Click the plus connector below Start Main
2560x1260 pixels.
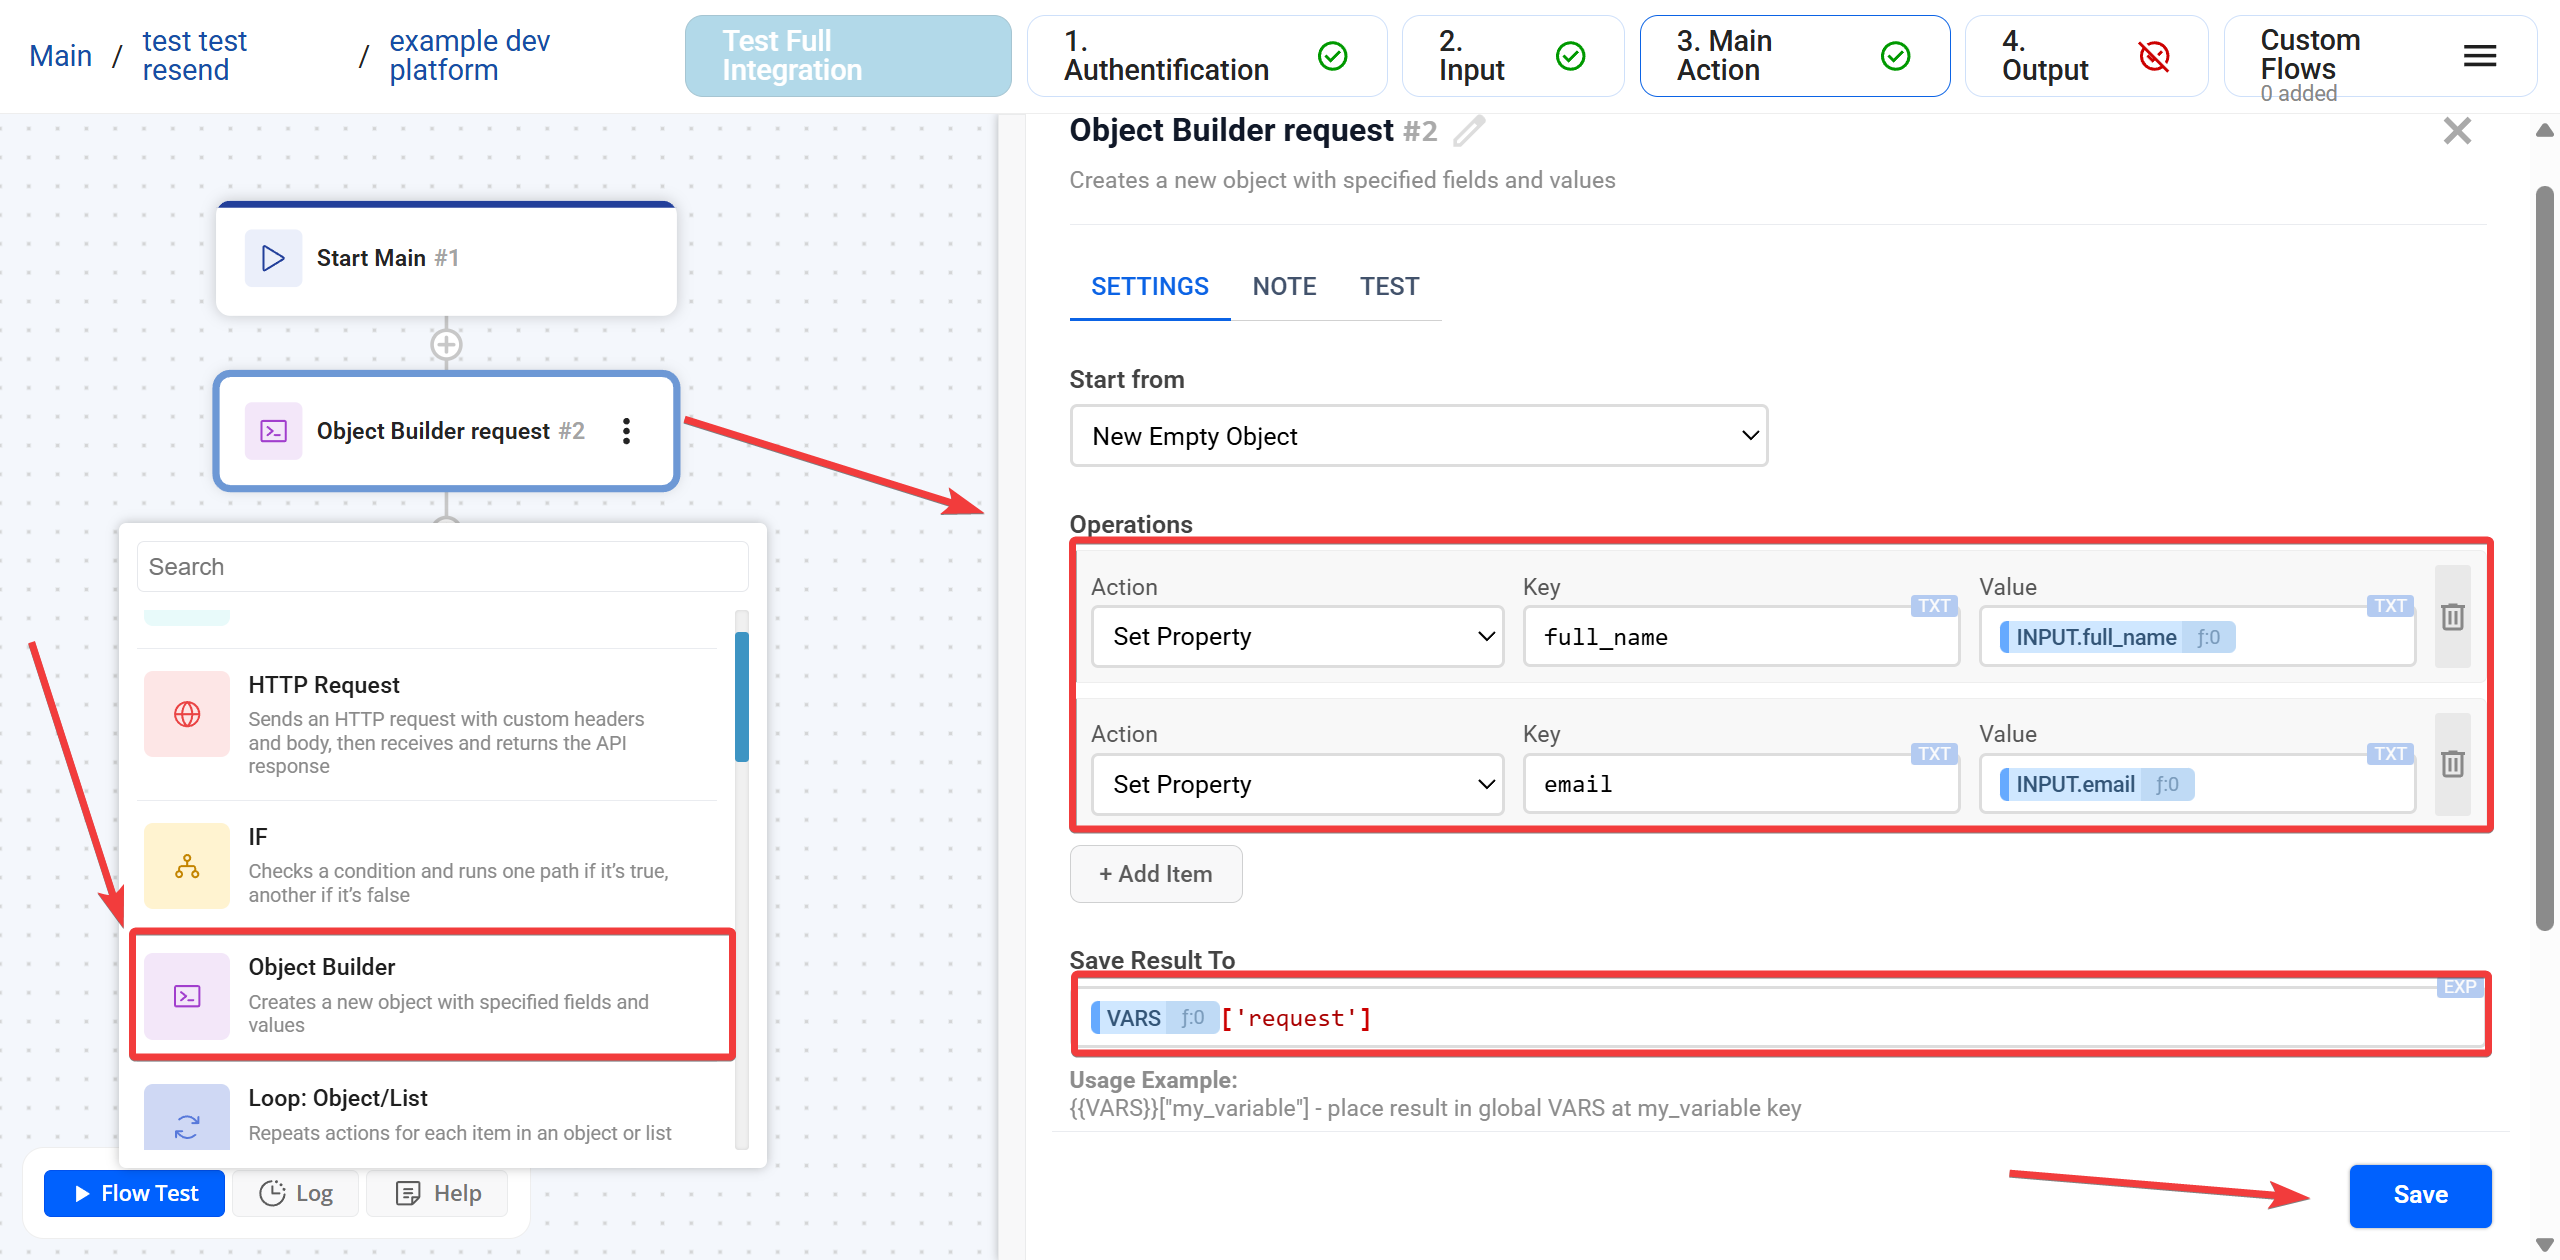point(446,345)
